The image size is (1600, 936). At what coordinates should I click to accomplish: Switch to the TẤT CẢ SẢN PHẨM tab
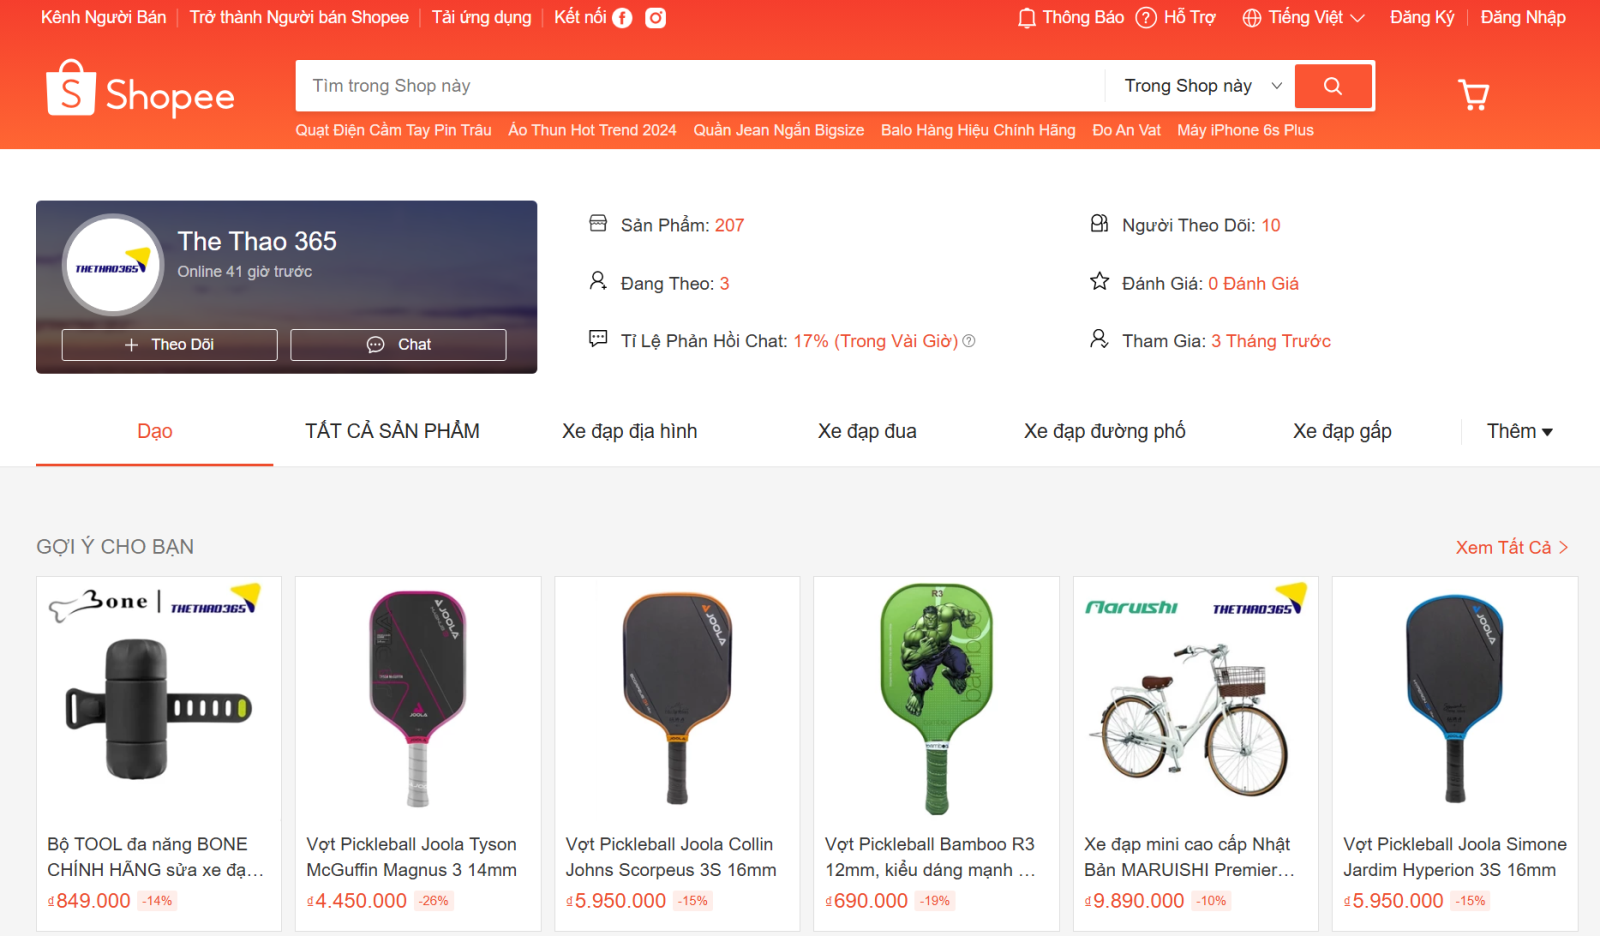coord(392,431)
